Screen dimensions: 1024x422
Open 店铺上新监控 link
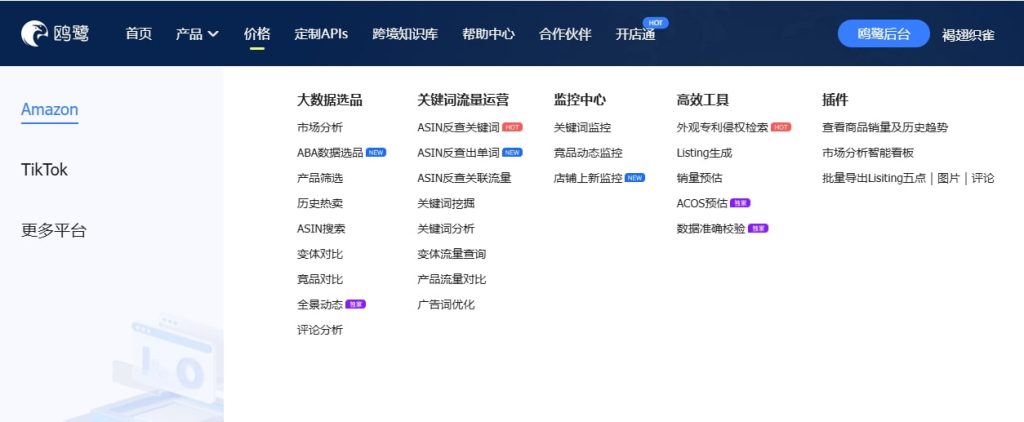588,178
